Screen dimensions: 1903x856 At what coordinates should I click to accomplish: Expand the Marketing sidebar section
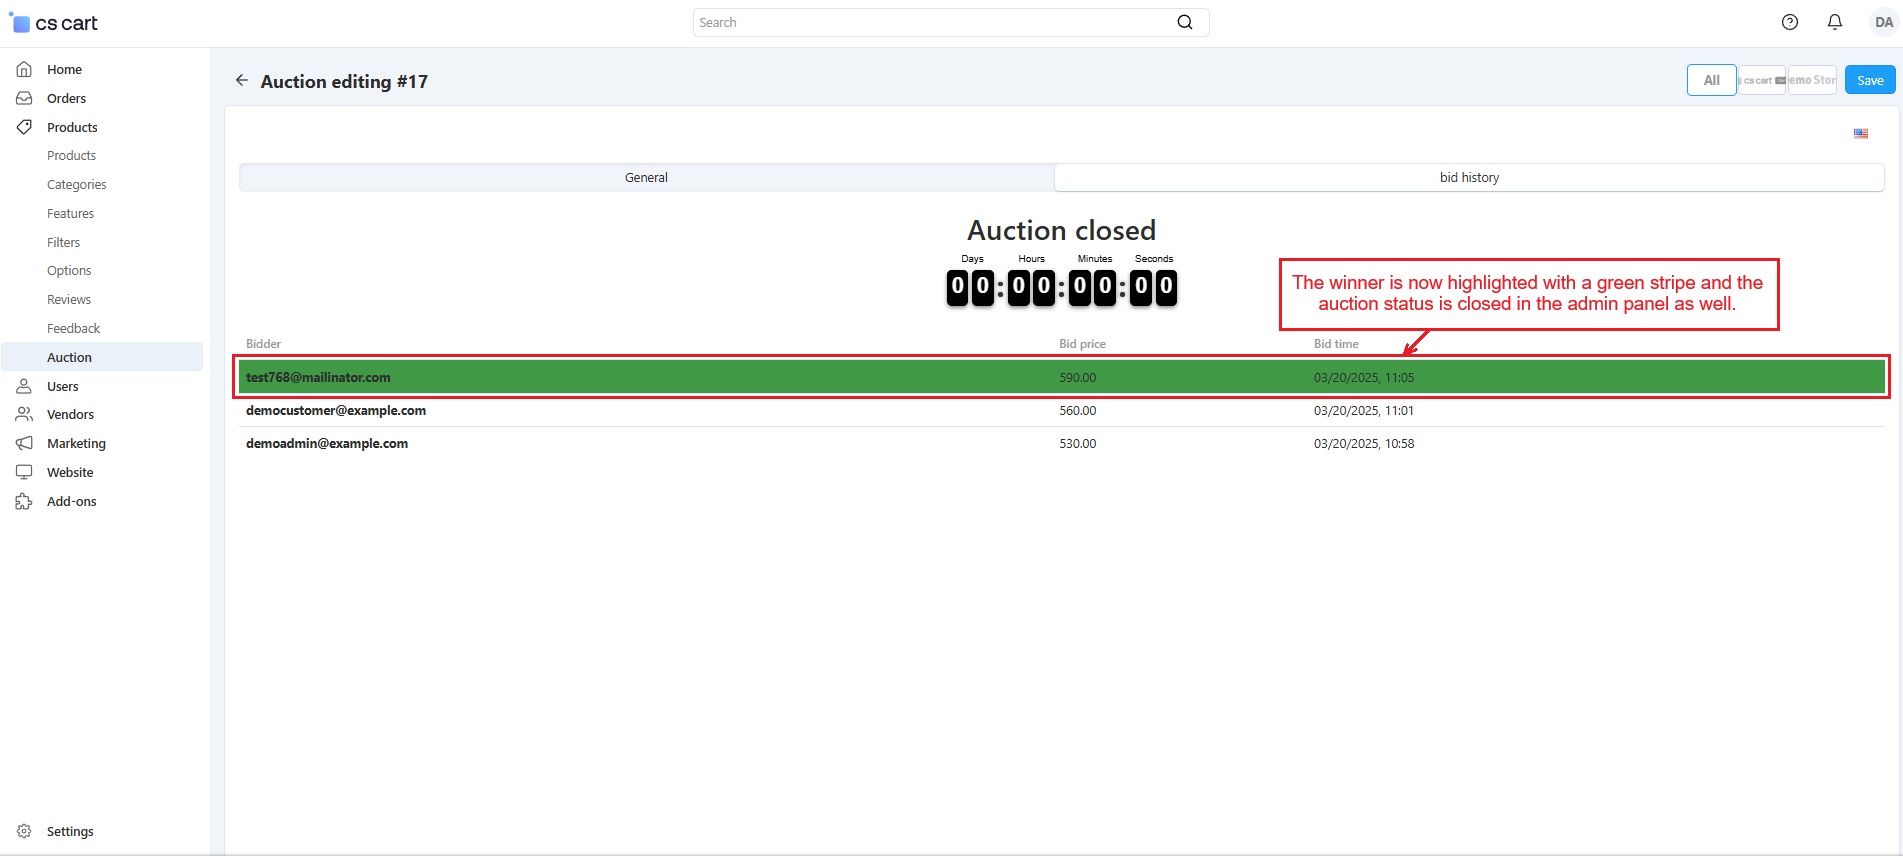coord(76,443)
